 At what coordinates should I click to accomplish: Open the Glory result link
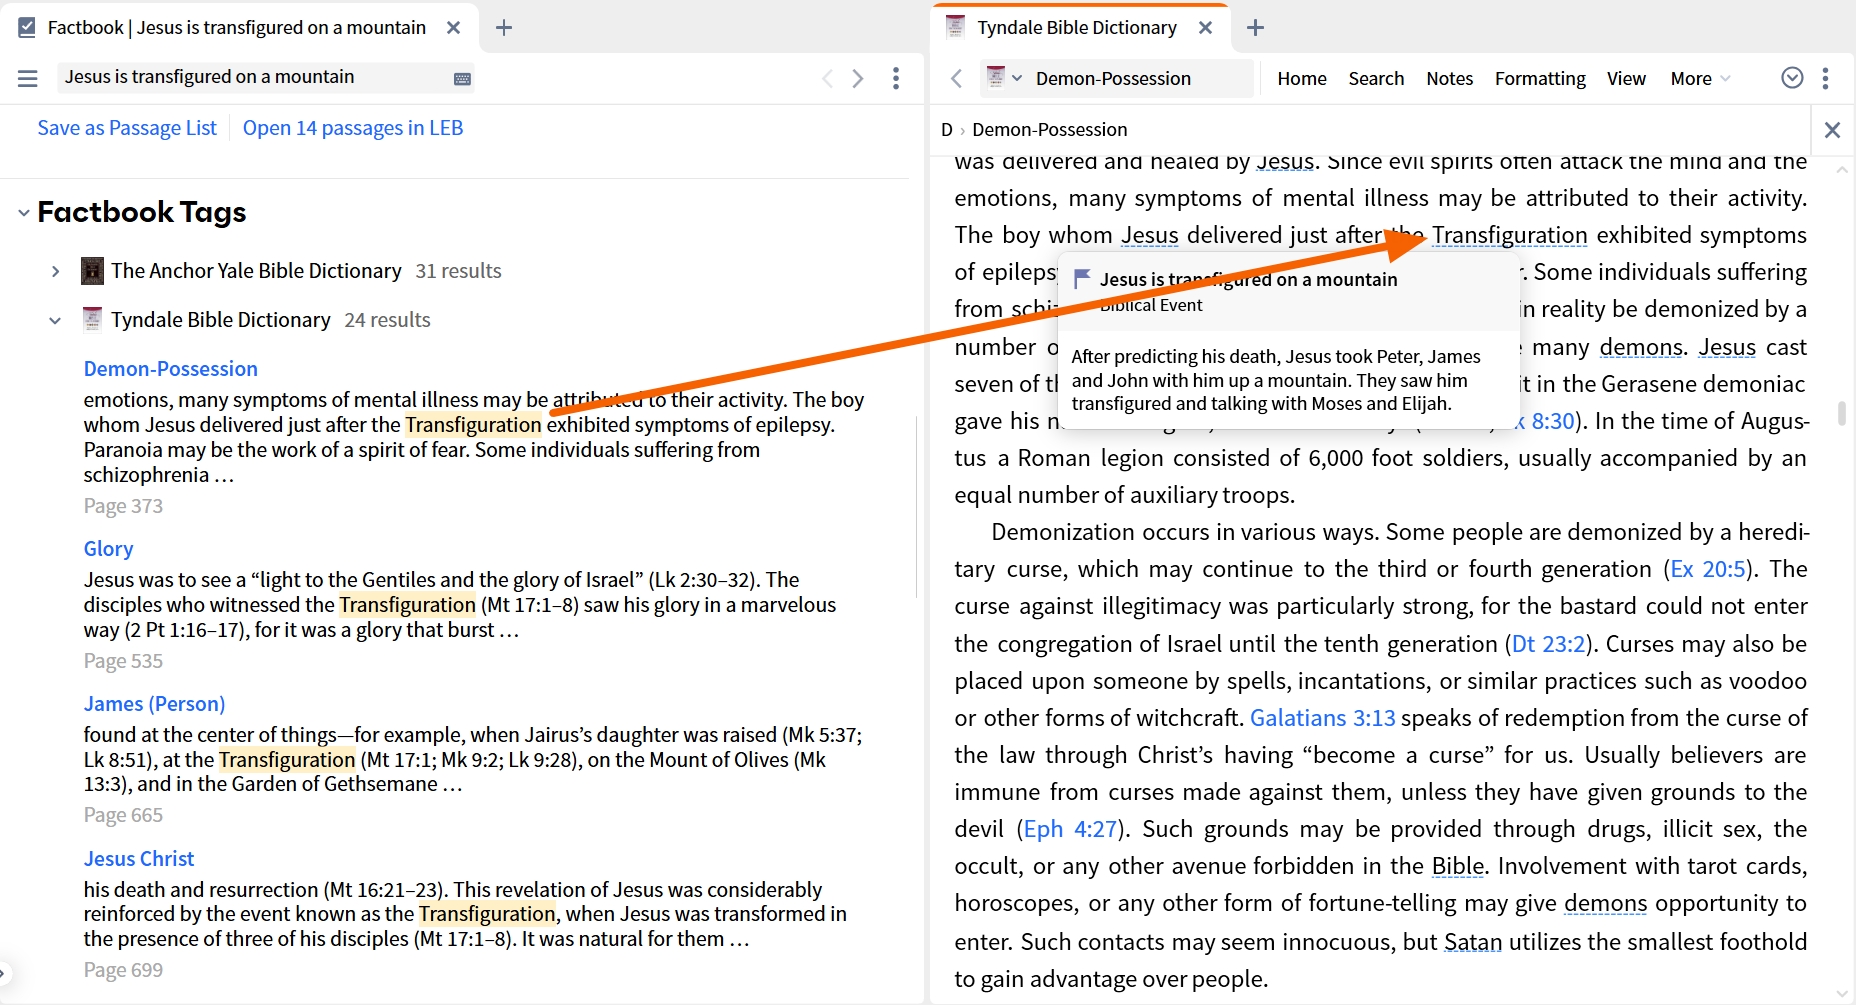point(108,549)
